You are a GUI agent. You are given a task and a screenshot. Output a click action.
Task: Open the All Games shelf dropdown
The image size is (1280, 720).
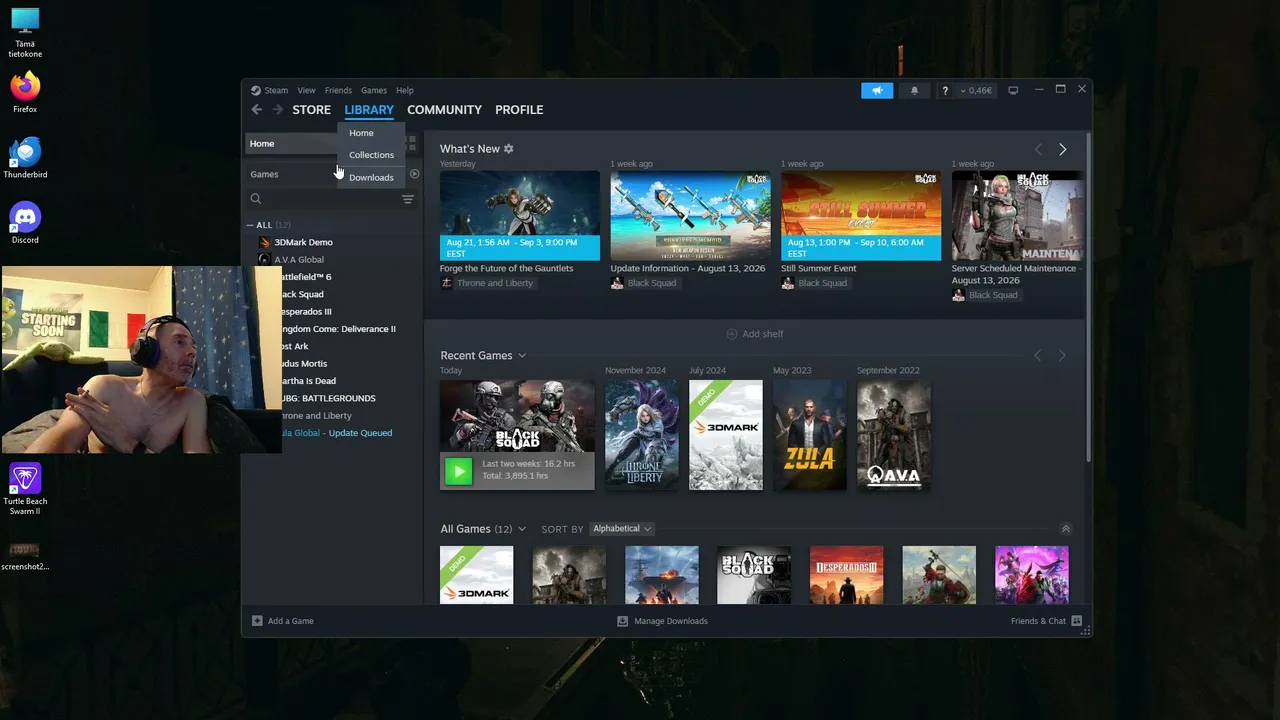click(x=522, y=529)
